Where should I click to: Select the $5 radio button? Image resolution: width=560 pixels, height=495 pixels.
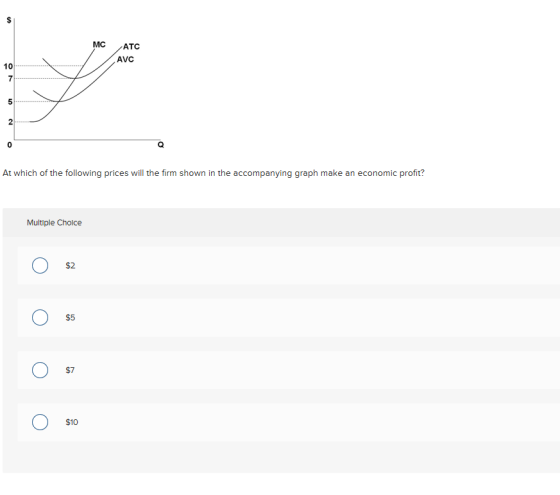40,318
